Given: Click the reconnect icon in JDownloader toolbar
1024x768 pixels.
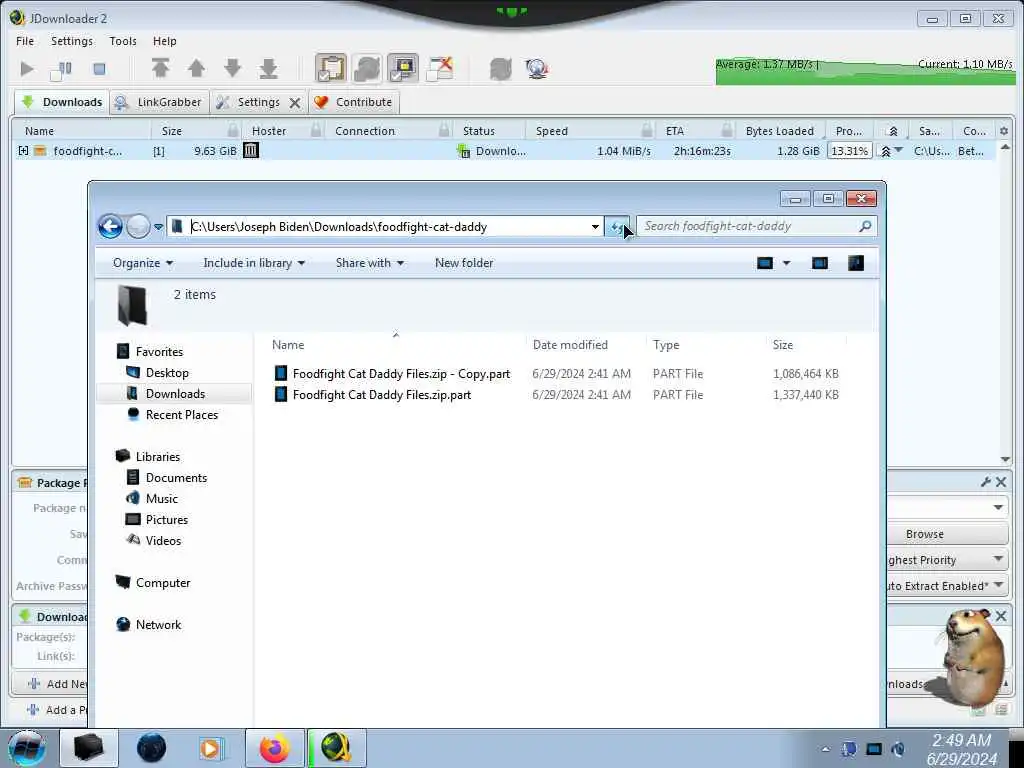Looking at the screenshot, I should (500, 69).
